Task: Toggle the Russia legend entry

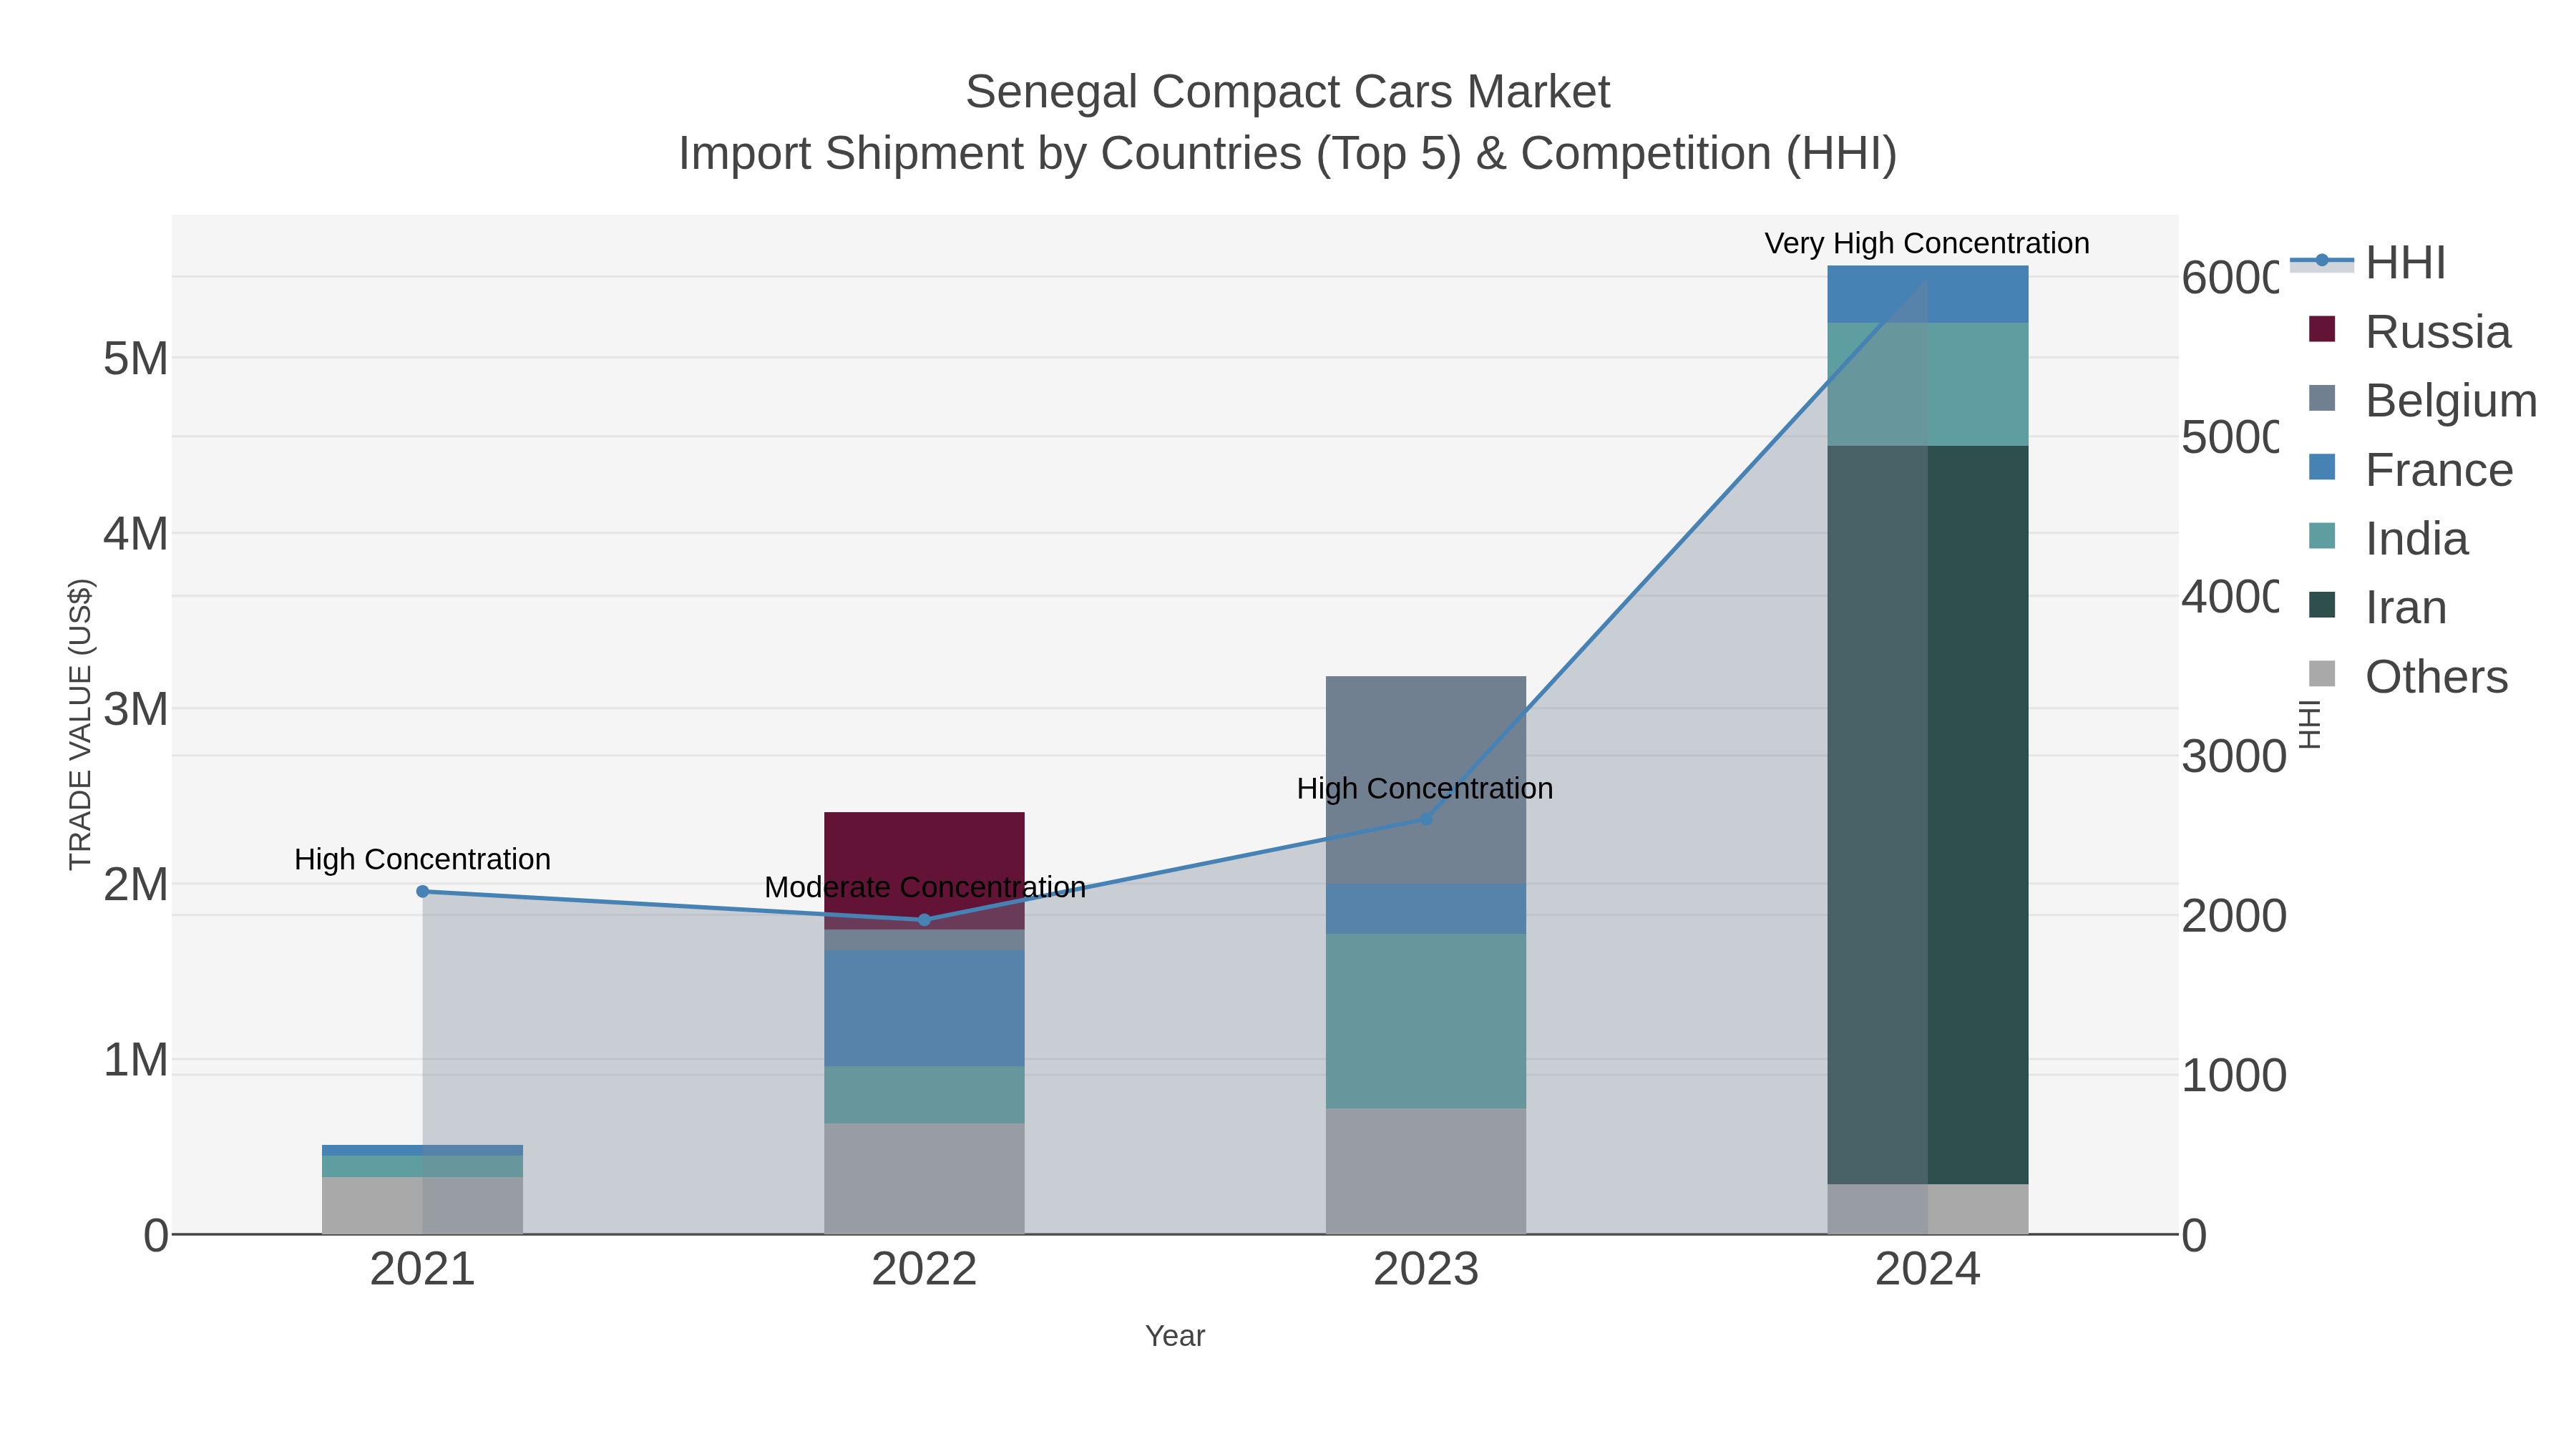Action: (2409, 331)
